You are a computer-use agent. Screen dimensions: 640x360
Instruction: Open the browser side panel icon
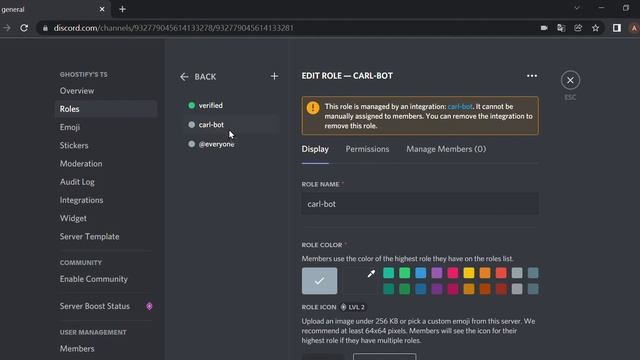617,28
